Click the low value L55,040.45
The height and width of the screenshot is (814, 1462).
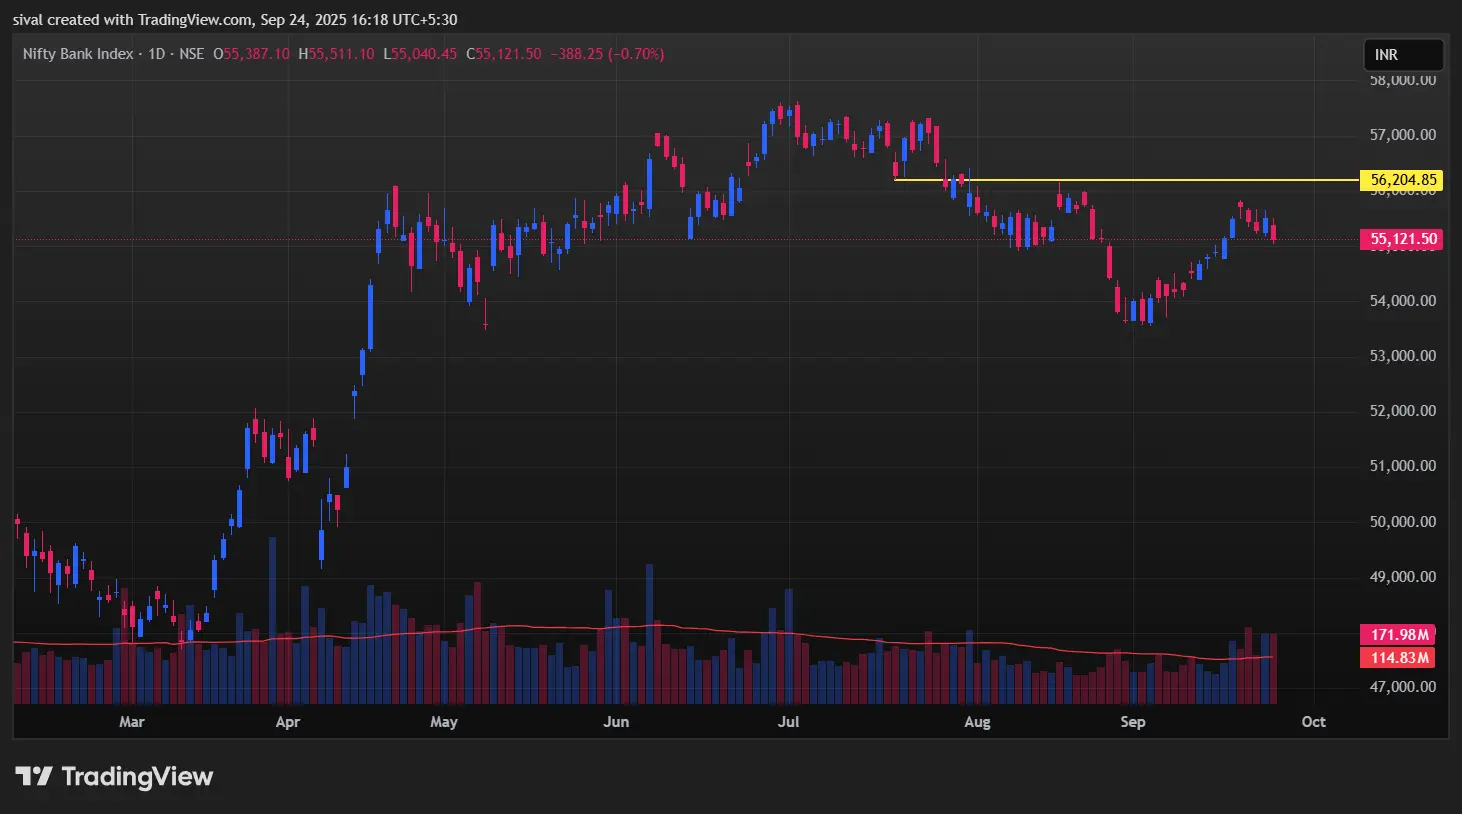tap(421, 54)
